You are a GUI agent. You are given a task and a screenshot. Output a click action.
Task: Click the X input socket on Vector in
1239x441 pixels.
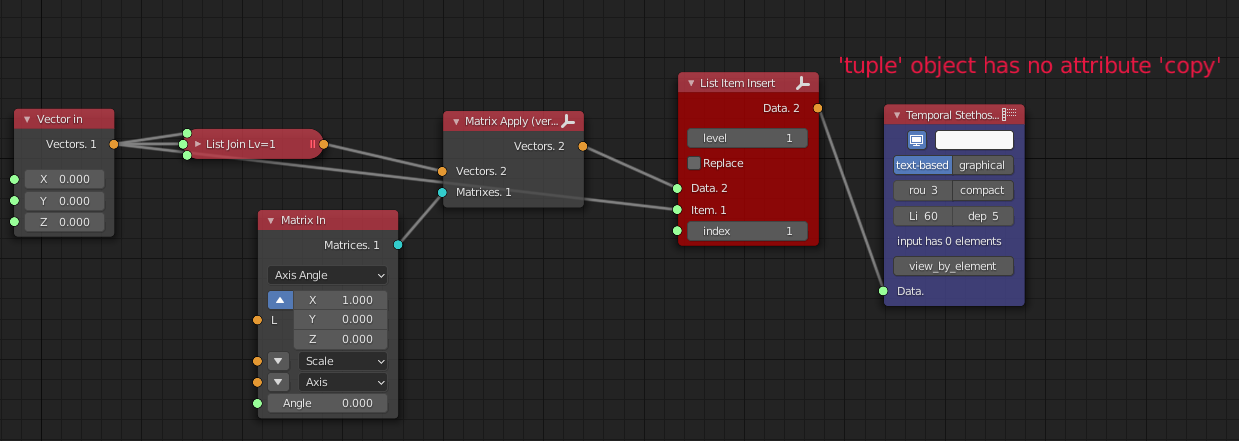14,180
